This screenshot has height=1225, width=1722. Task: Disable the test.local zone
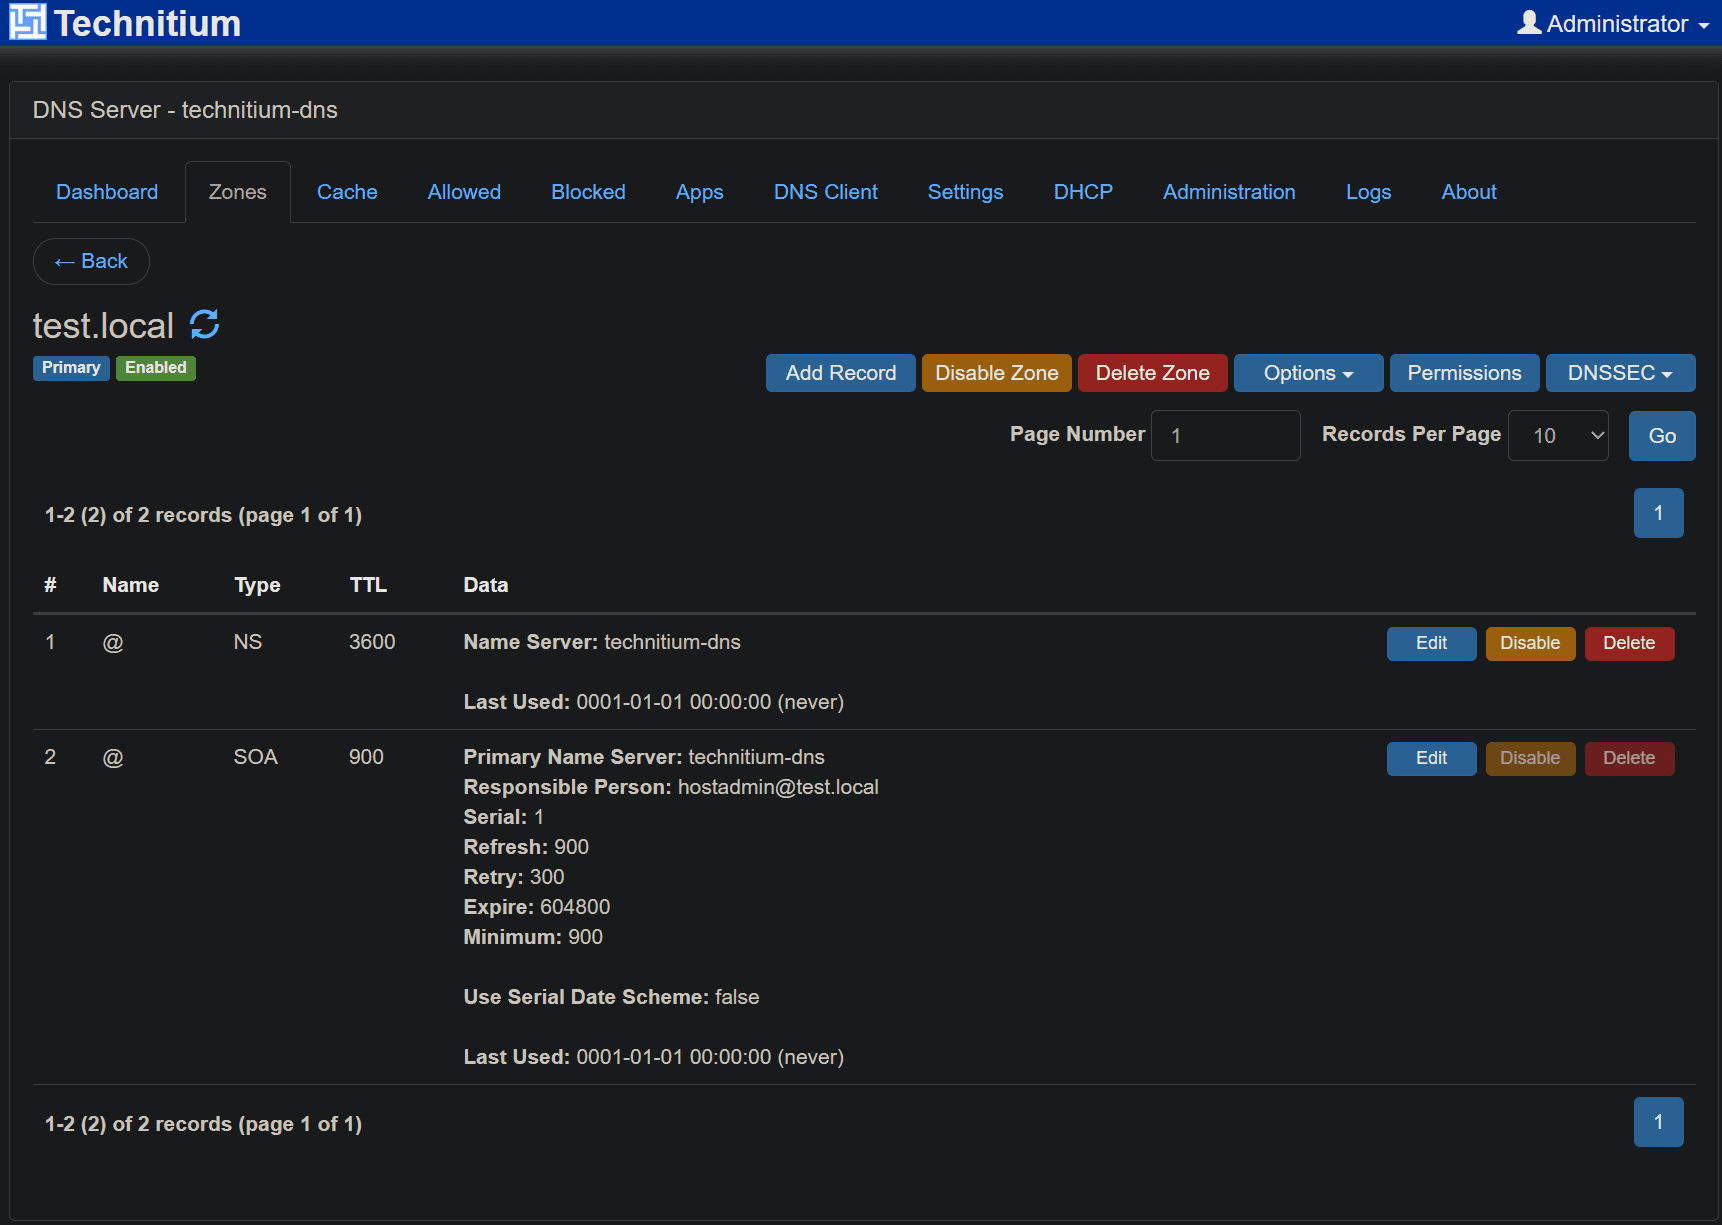click(x=996, y=373)
